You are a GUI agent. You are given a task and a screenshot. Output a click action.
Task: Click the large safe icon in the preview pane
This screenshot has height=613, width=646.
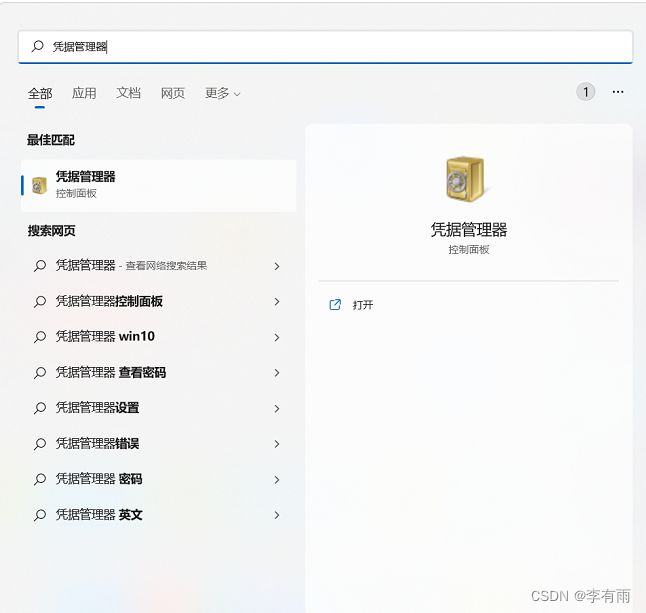[x=466, y=179]
